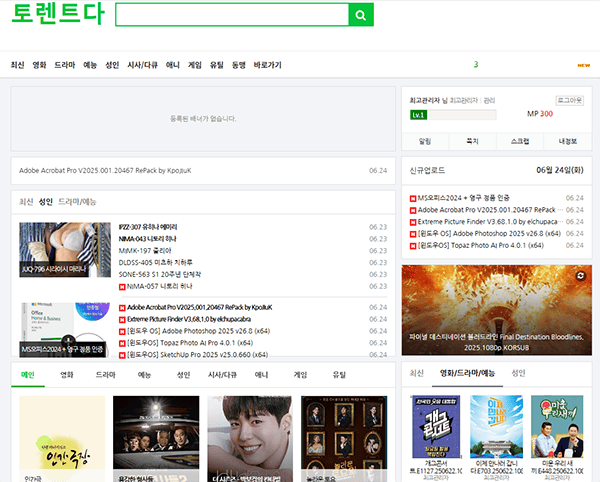Image resolution: width=600 pixels, height=482 pixels.
Task: Open the MS오피스2024 + 영구 정품 인증 link in 신규업로드
Action: [463, 198]
